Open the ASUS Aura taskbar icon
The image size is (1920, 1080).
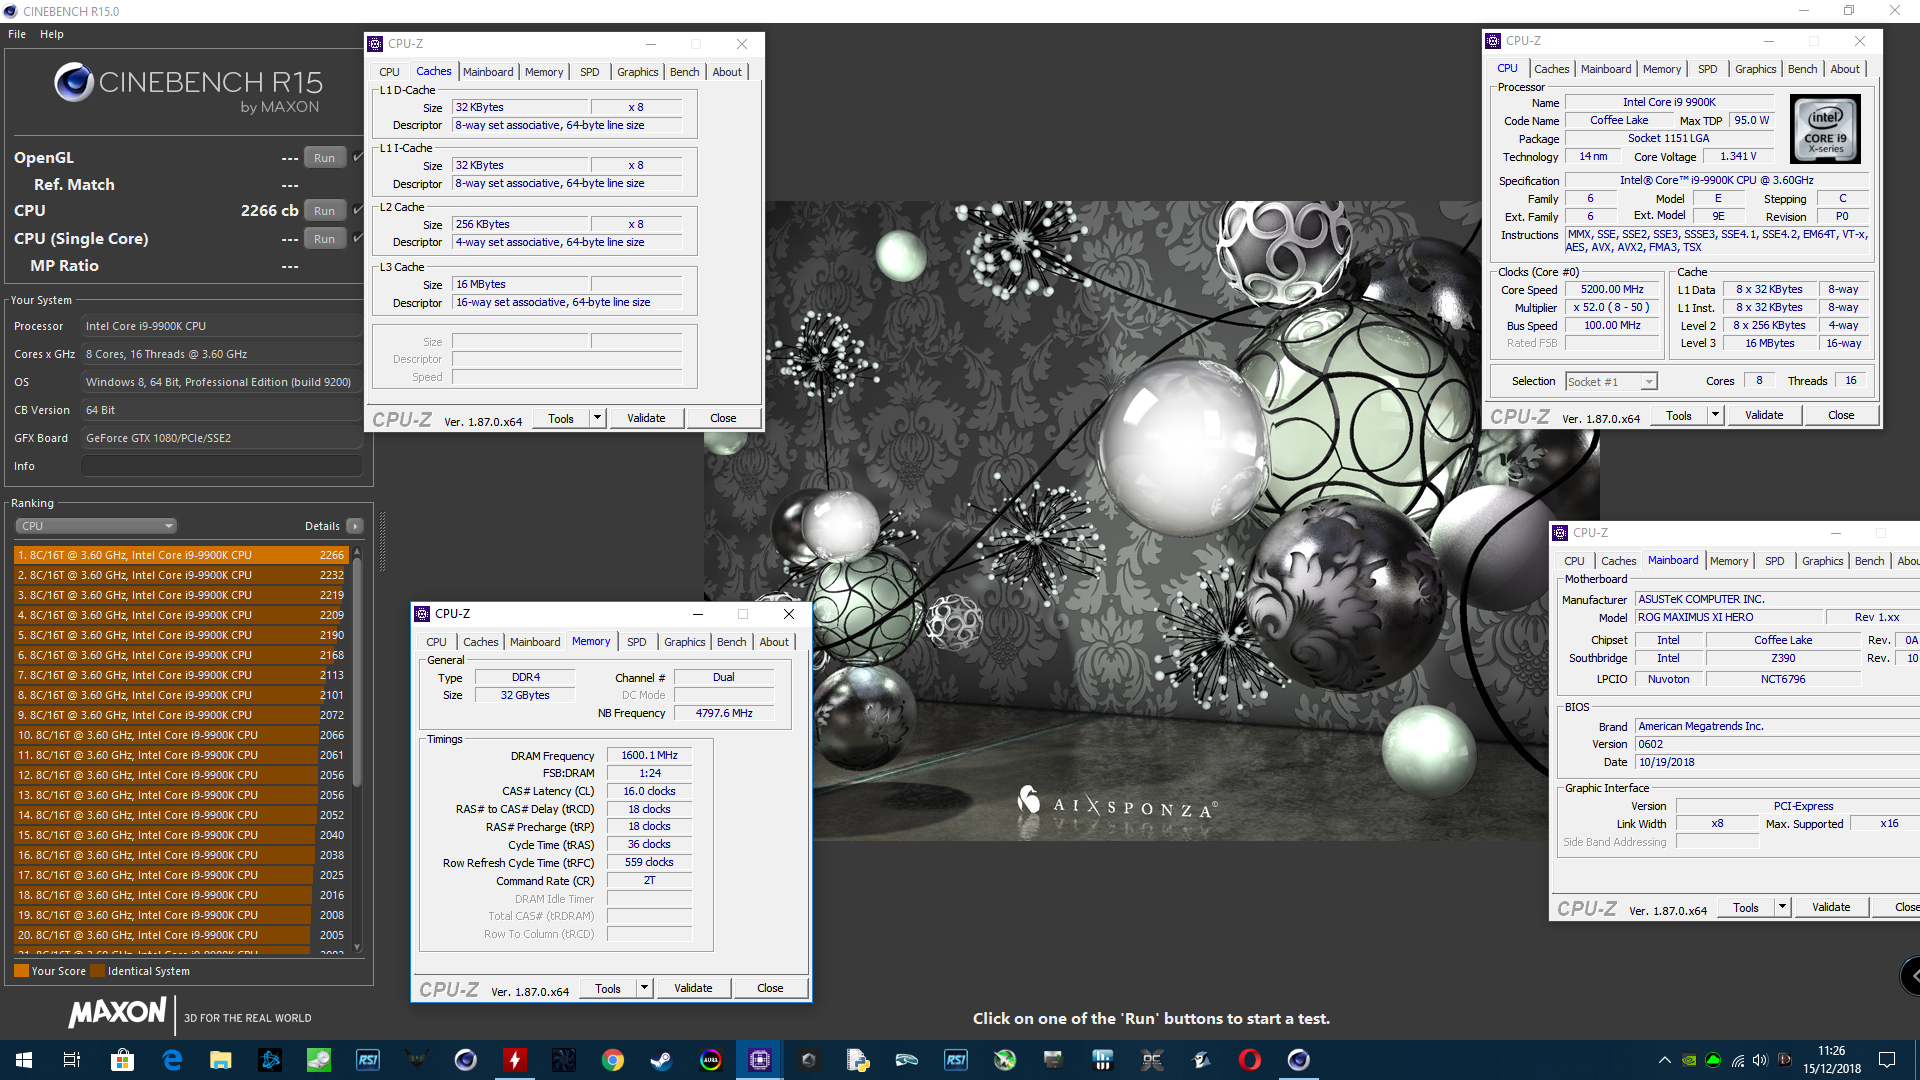pos(711,1060)
